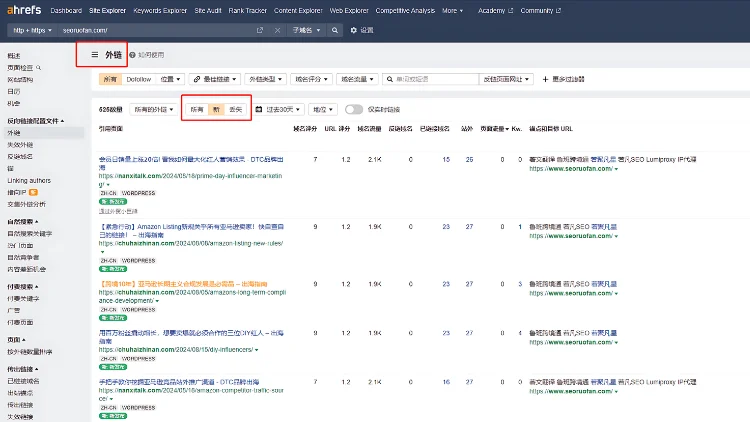Click the seoruofan.com URL input field
The height and width of the screenshot is (422, 750).
pyautogui.click(x=155, y=30)
